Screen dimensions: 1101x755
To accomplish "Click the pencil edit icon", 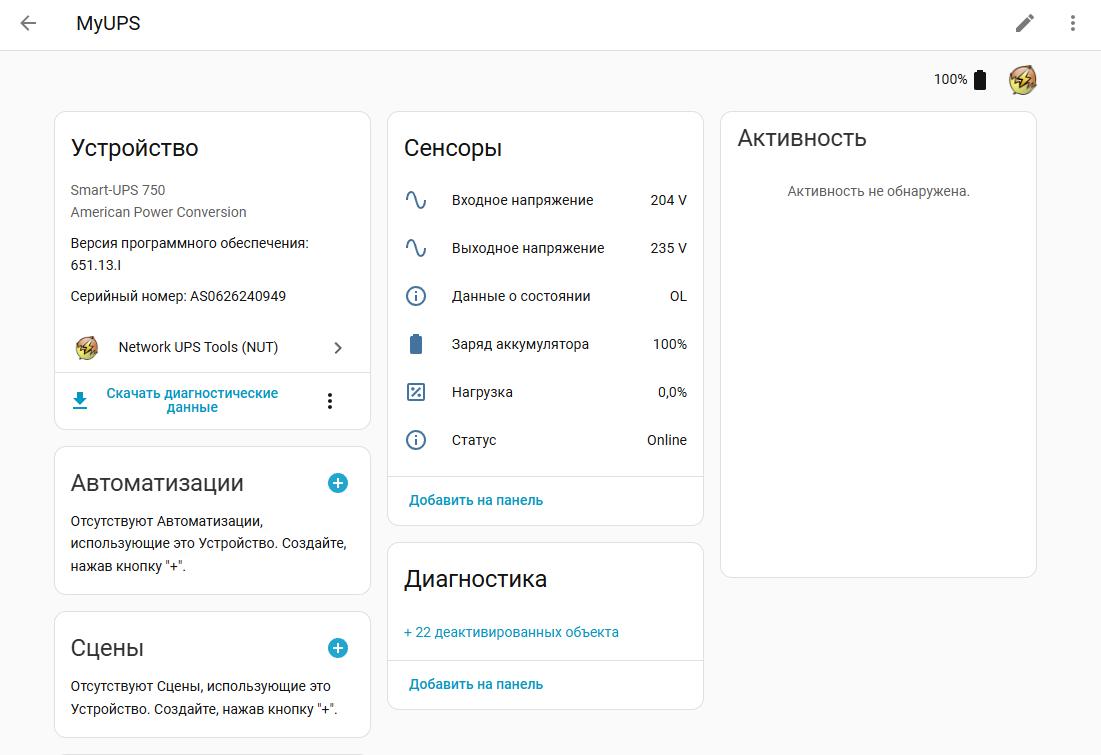I will click(x=1025, y=23).
